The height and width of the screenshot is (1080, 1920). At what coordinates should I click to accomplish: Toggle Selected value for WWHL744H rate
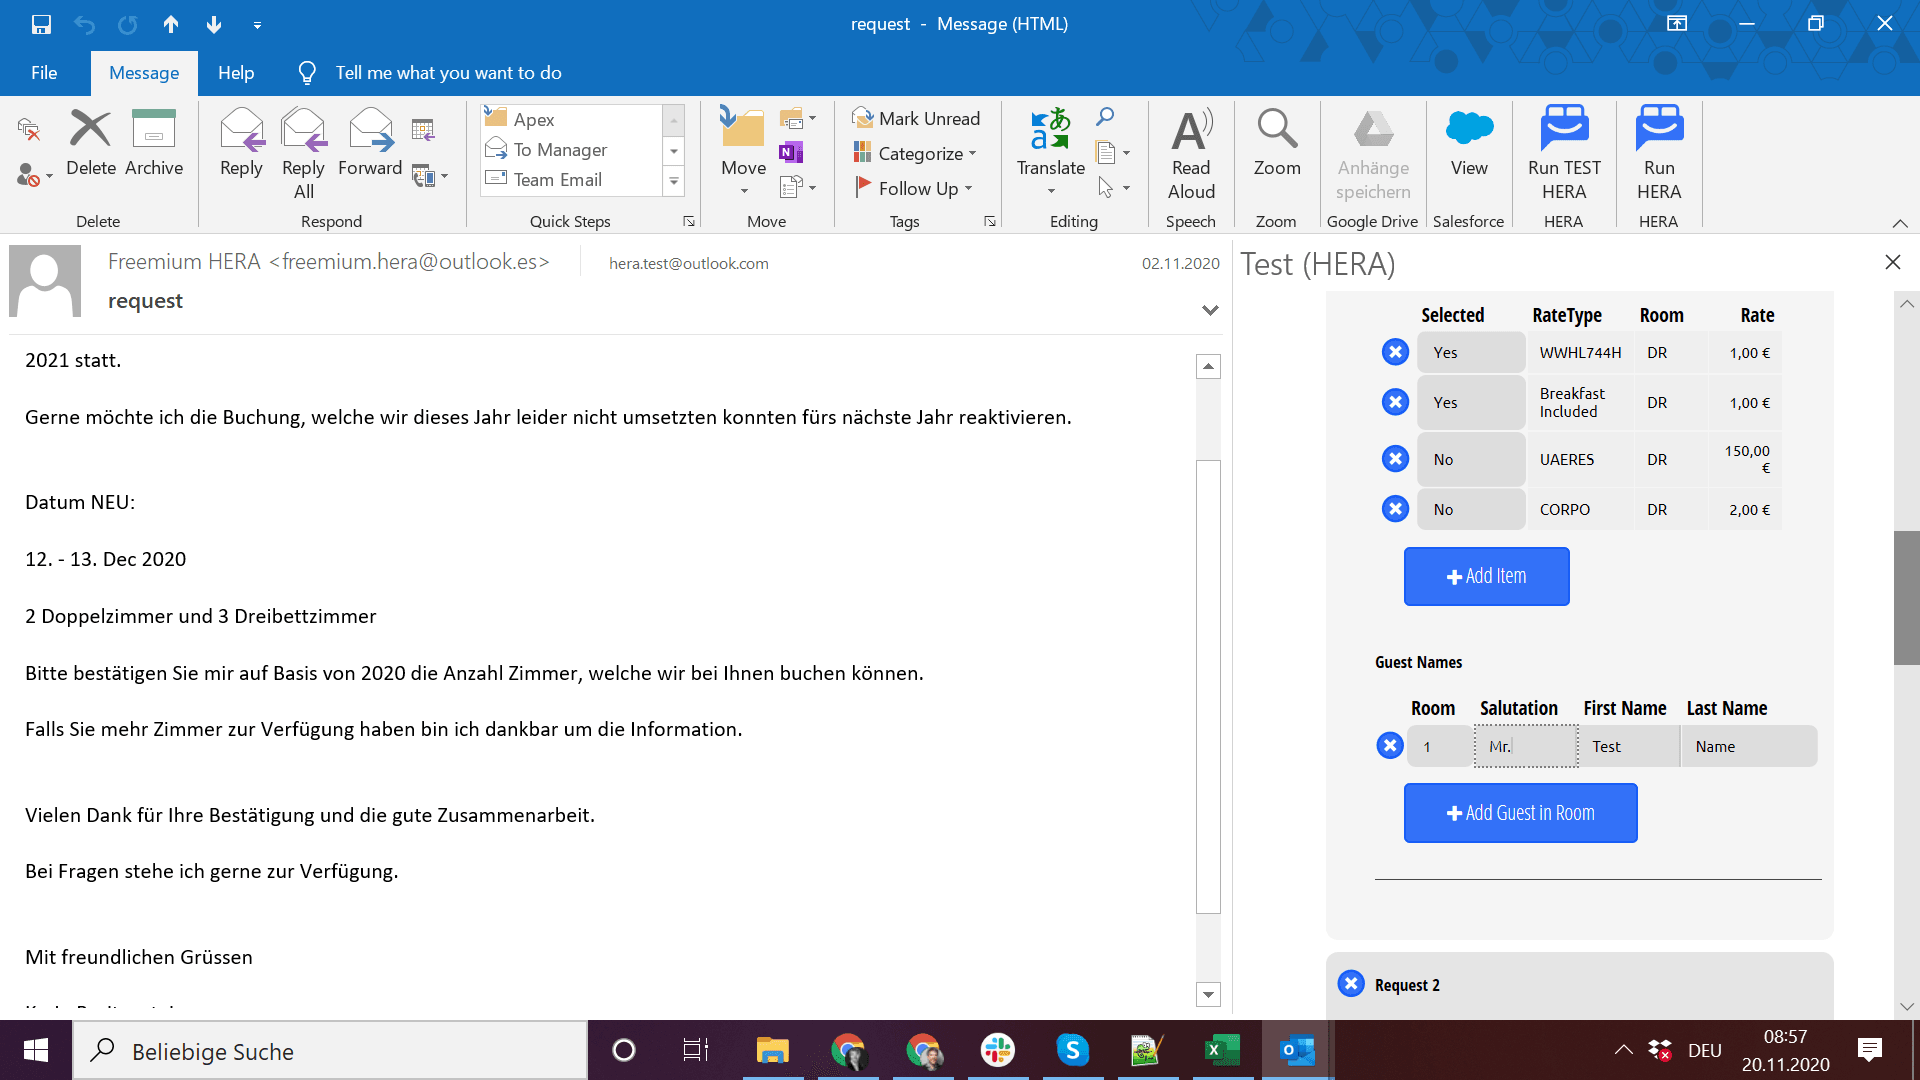[x=1470, y=353]
